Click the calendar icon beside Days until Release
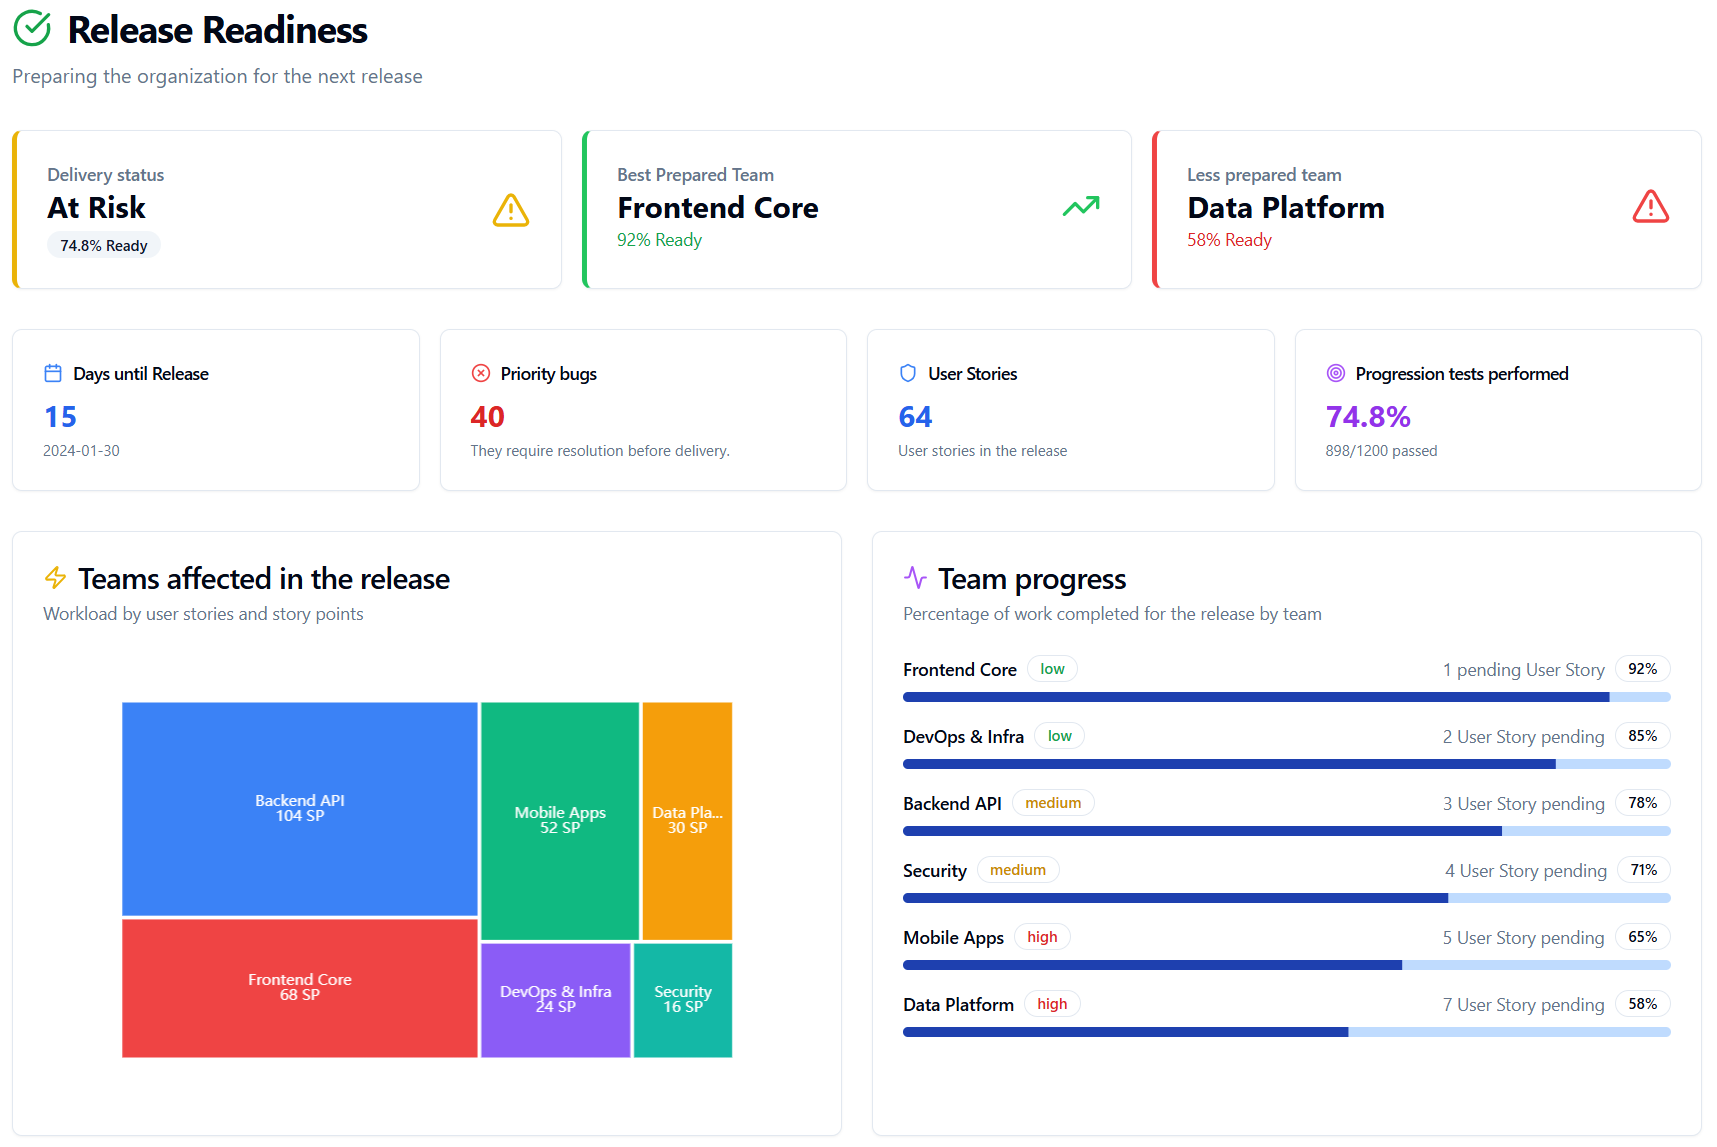This screenshot has height=1147, width=1717. 53,372
